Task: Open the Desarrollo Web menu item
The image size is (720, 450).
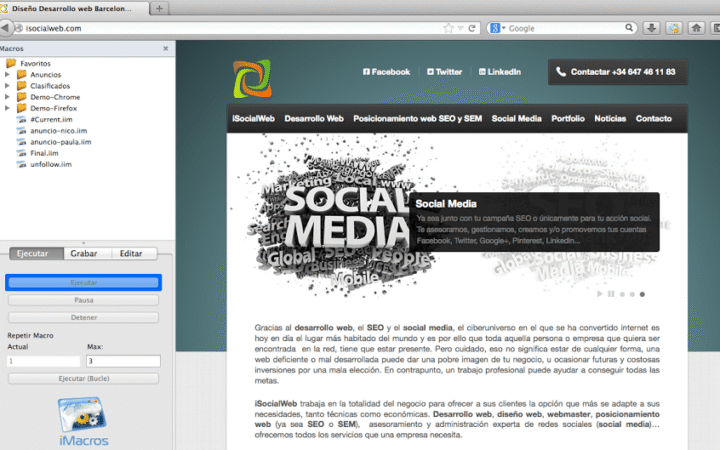Action: (314, 118)
